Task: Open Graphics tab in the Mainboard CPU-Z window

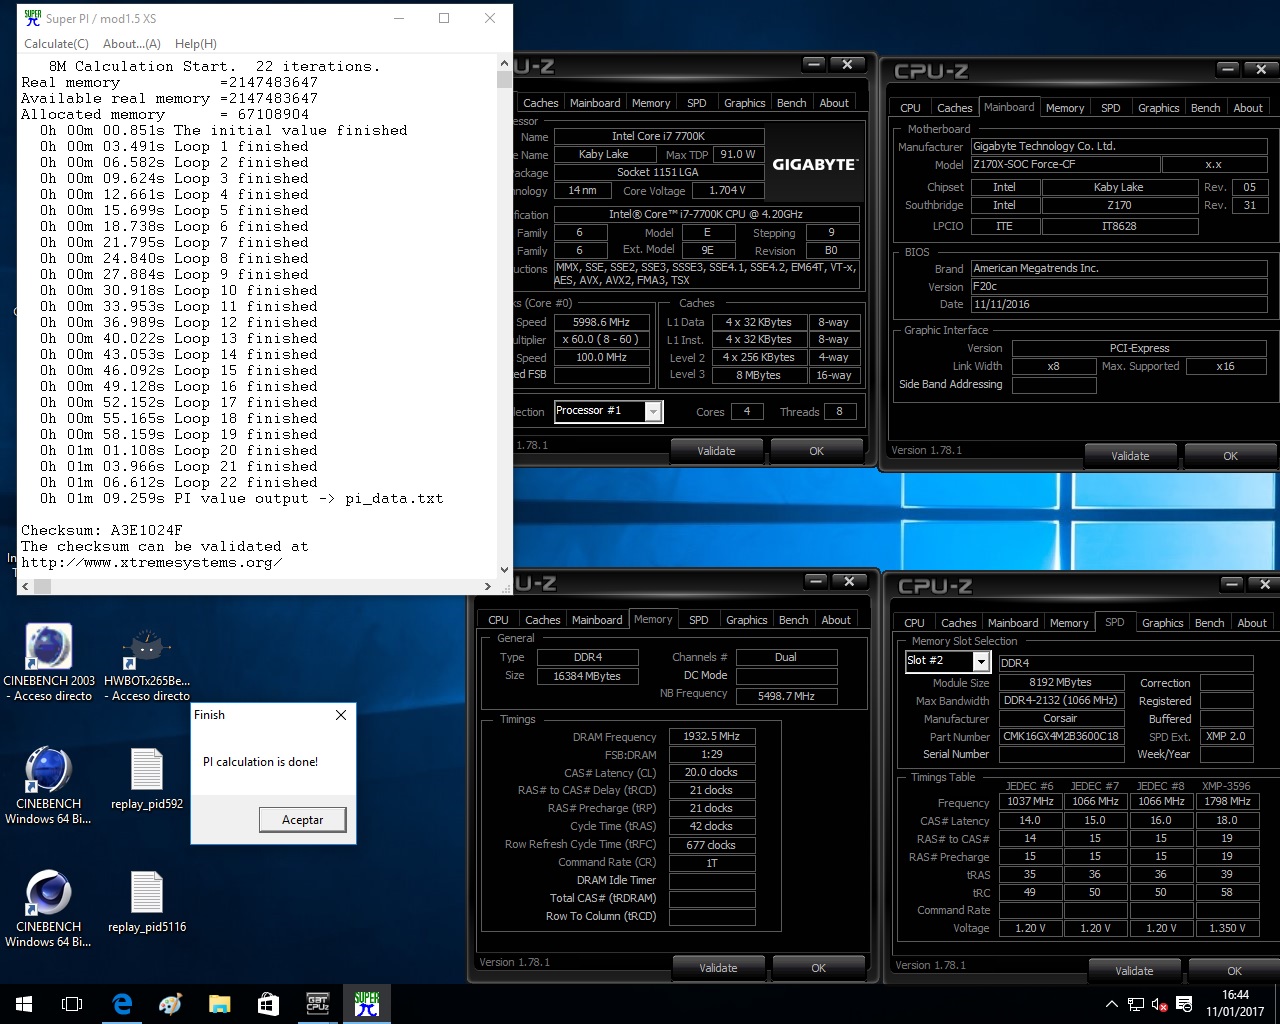Action: (1158, 108)
